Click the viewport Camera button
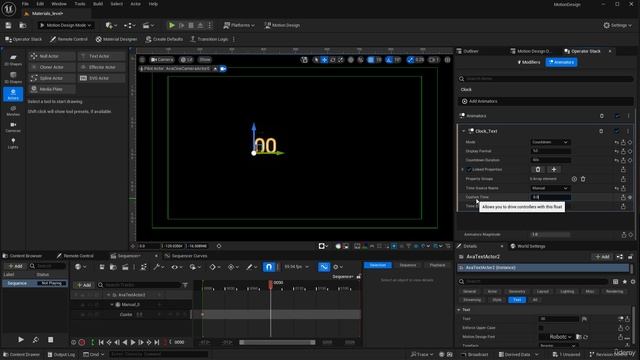This screenshot has height=360, width=640. click(x=162, y=60)
